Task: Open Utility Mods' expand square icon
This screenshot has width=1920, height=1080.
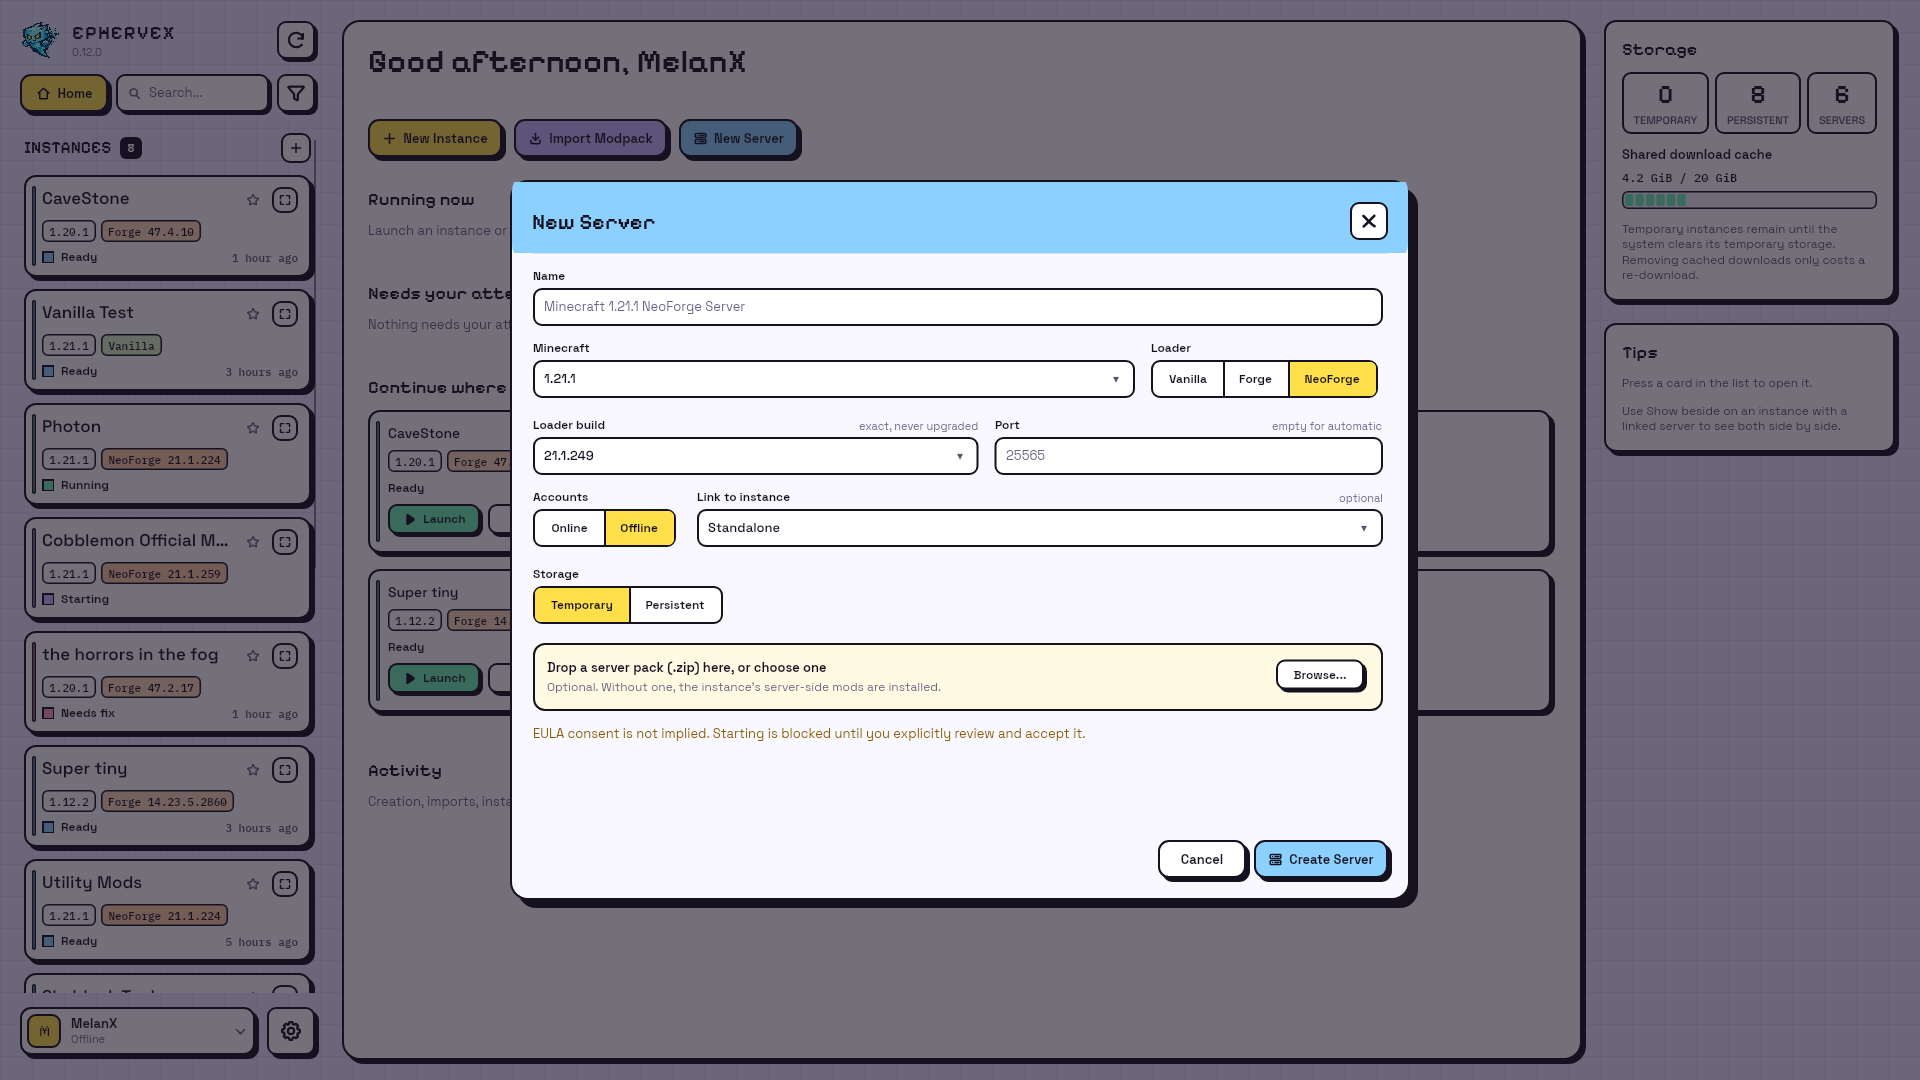Action: point(285,884)
